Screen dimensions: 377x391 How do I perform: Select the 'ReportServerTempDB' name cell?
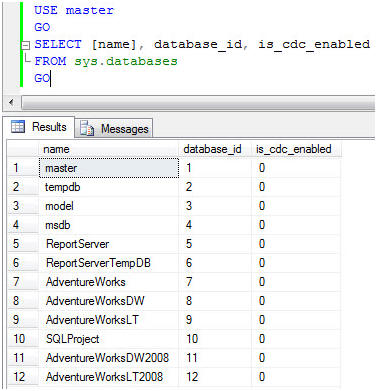click(109, 263)
